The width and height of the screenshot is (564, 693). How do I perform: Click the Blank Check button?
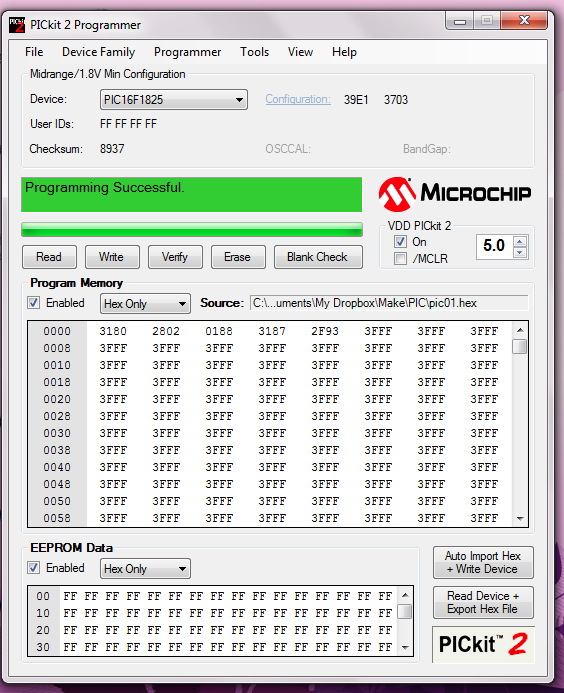318,257
